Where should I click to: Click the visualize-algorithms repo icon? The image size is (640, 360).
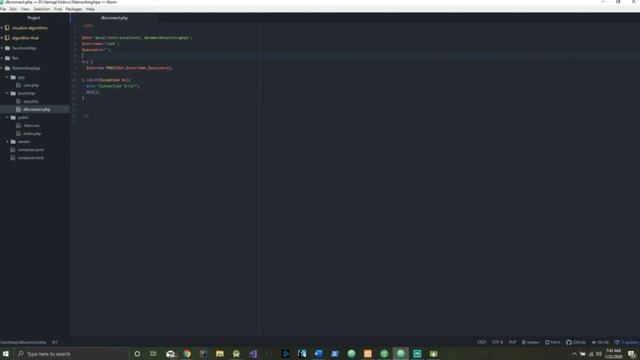[x=7, y=28]
